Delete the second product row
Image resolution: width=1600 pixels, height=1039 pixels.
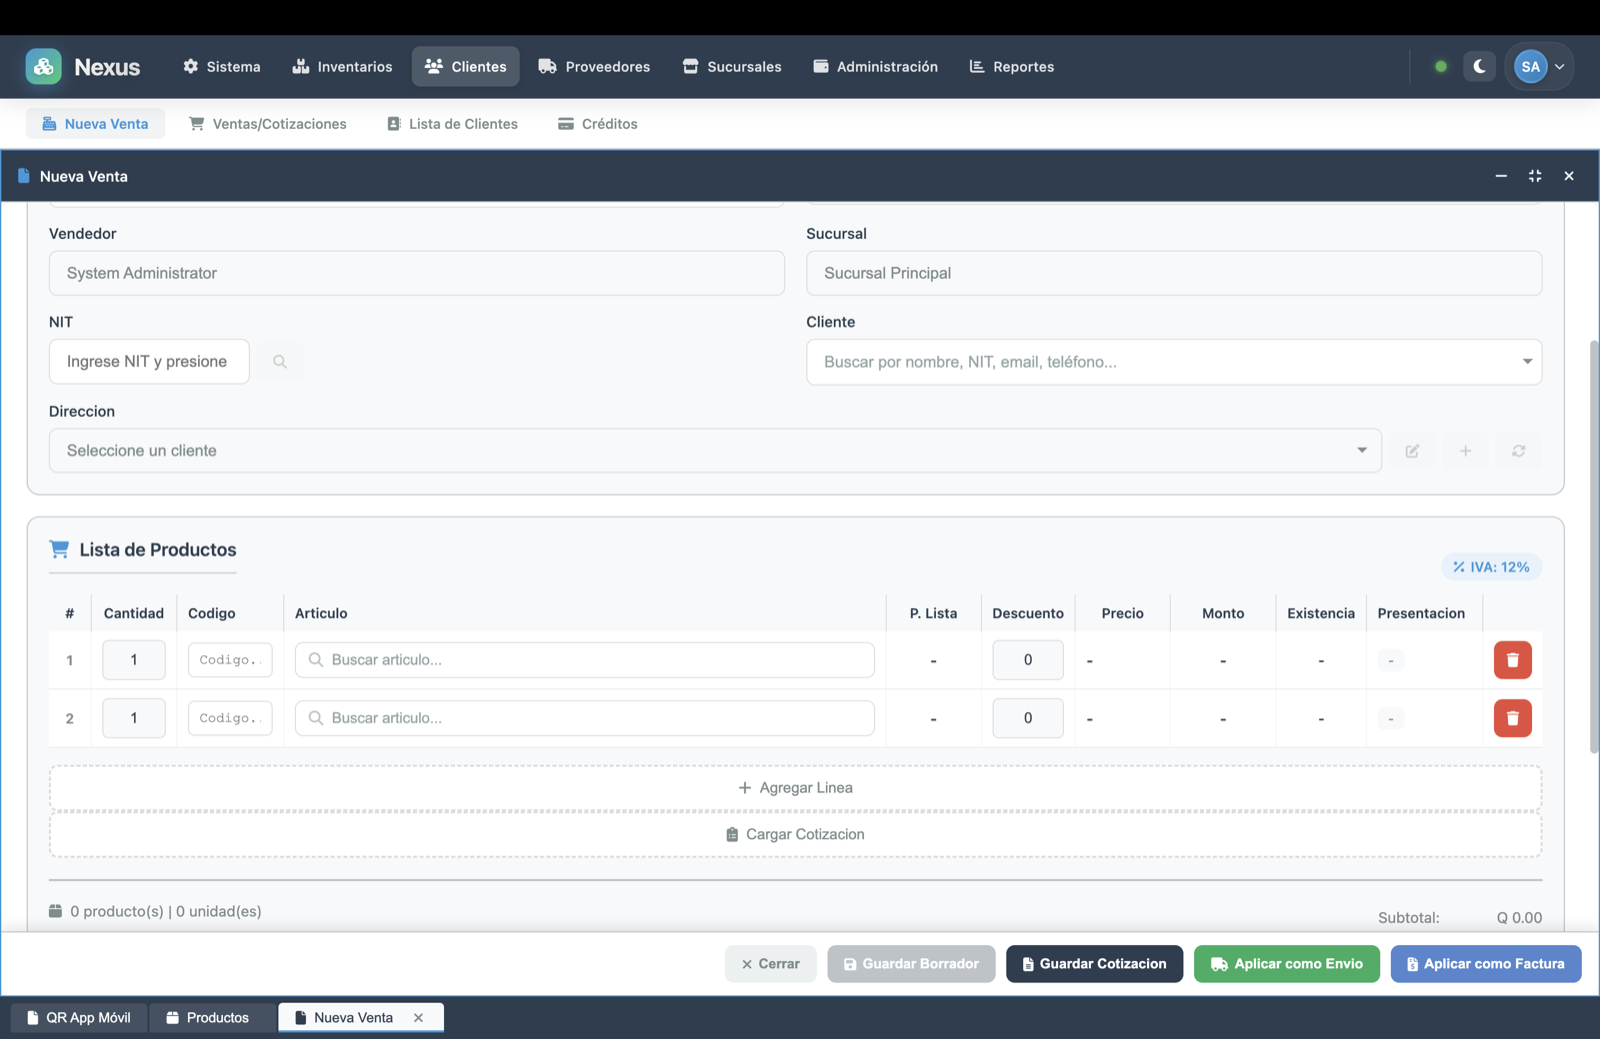[1512, 718]
